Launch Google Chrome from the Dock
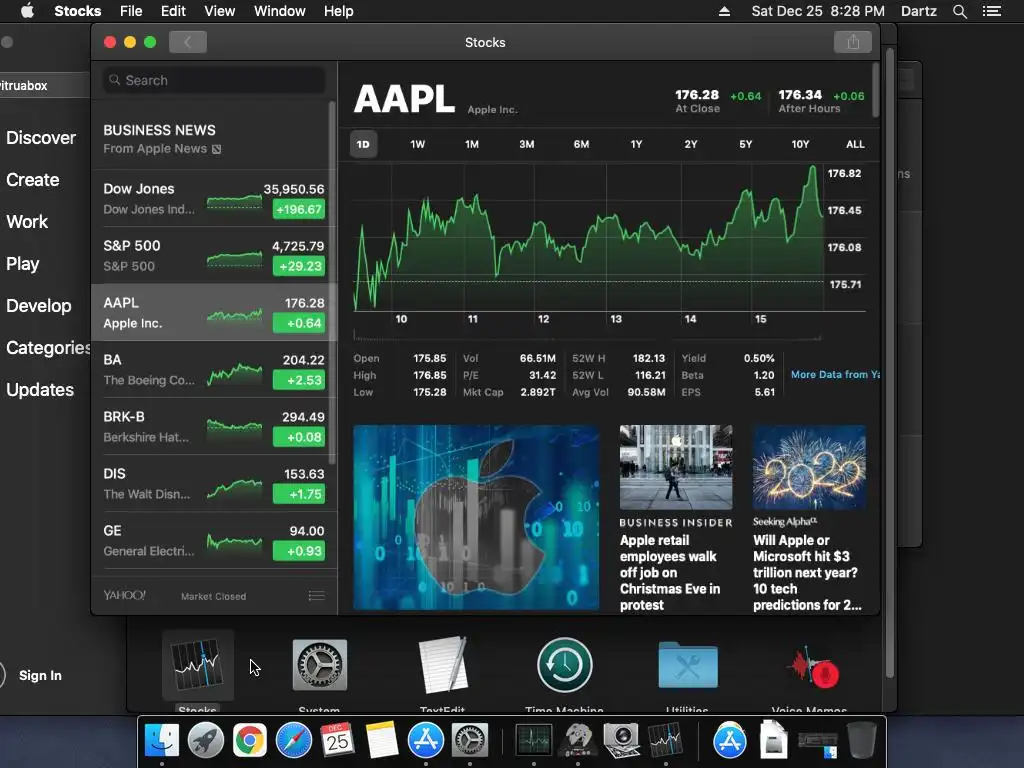Viewport: 1024px width, 768px height. tap(249, 740)
